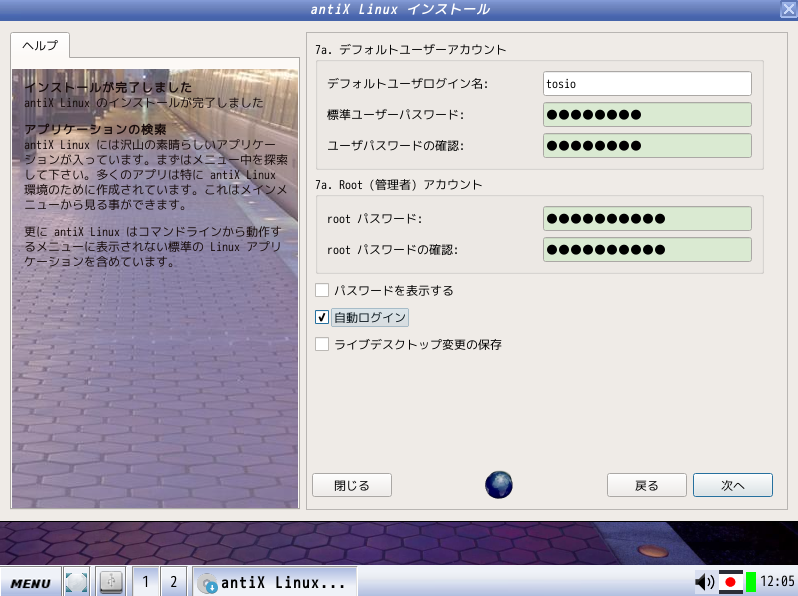Screen dimensions: 798x596
Task: Switch to workspace 1
Action: click(146, 582)
